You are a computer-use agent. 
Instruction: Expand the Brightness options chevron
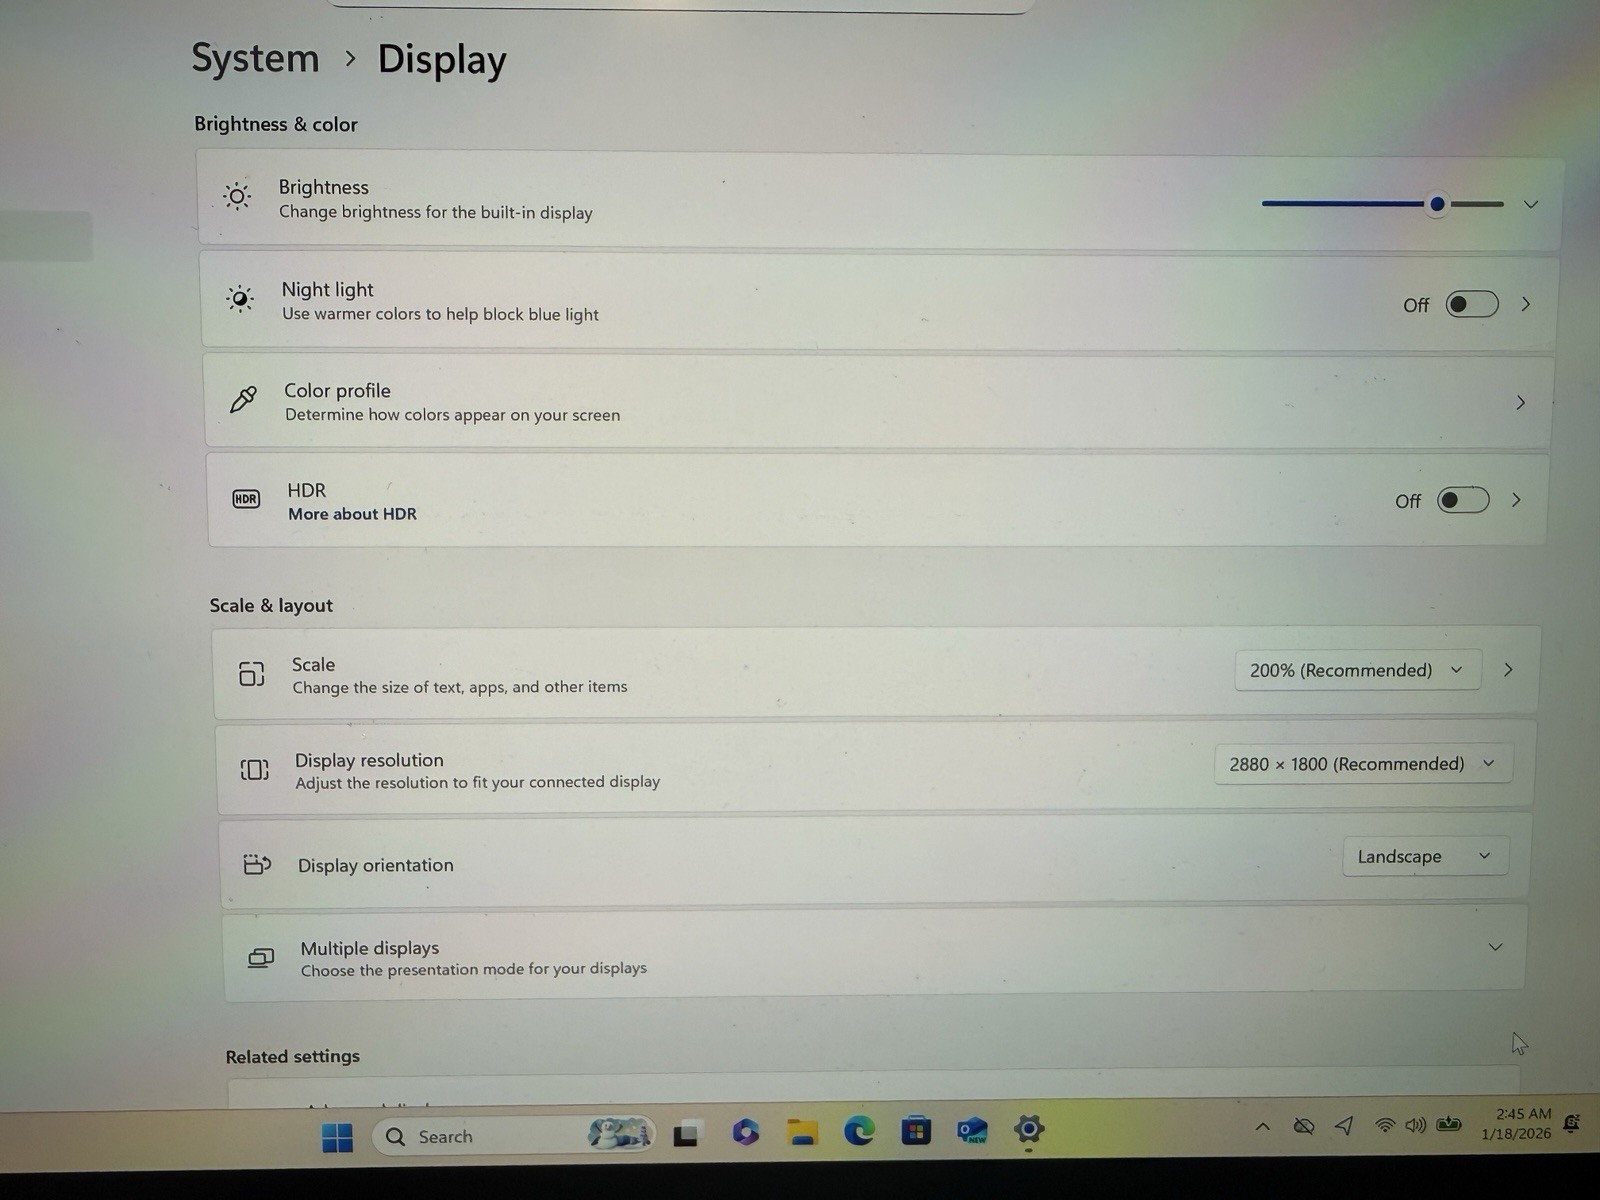pyautogui.click(x=1531, y=204)
